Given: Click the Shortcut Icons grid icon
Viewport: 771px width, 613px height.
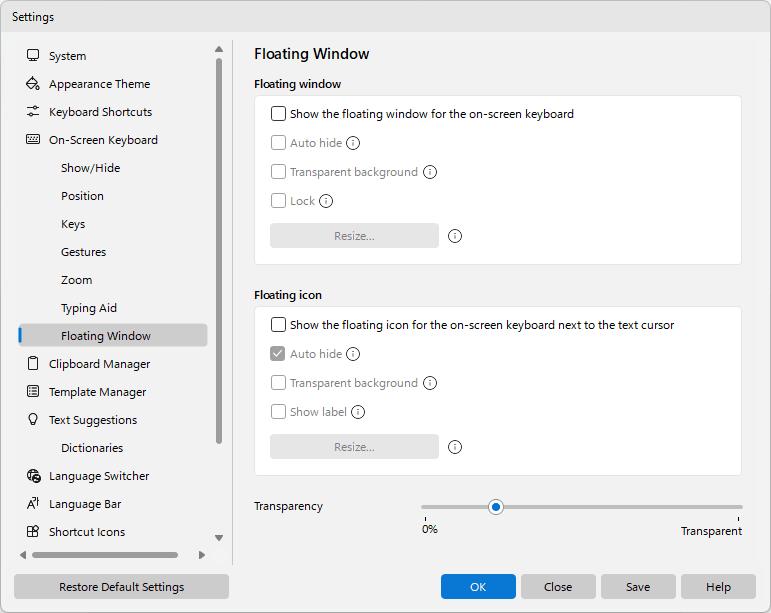Looking at the screenshot, I should (x=33, y=531).
